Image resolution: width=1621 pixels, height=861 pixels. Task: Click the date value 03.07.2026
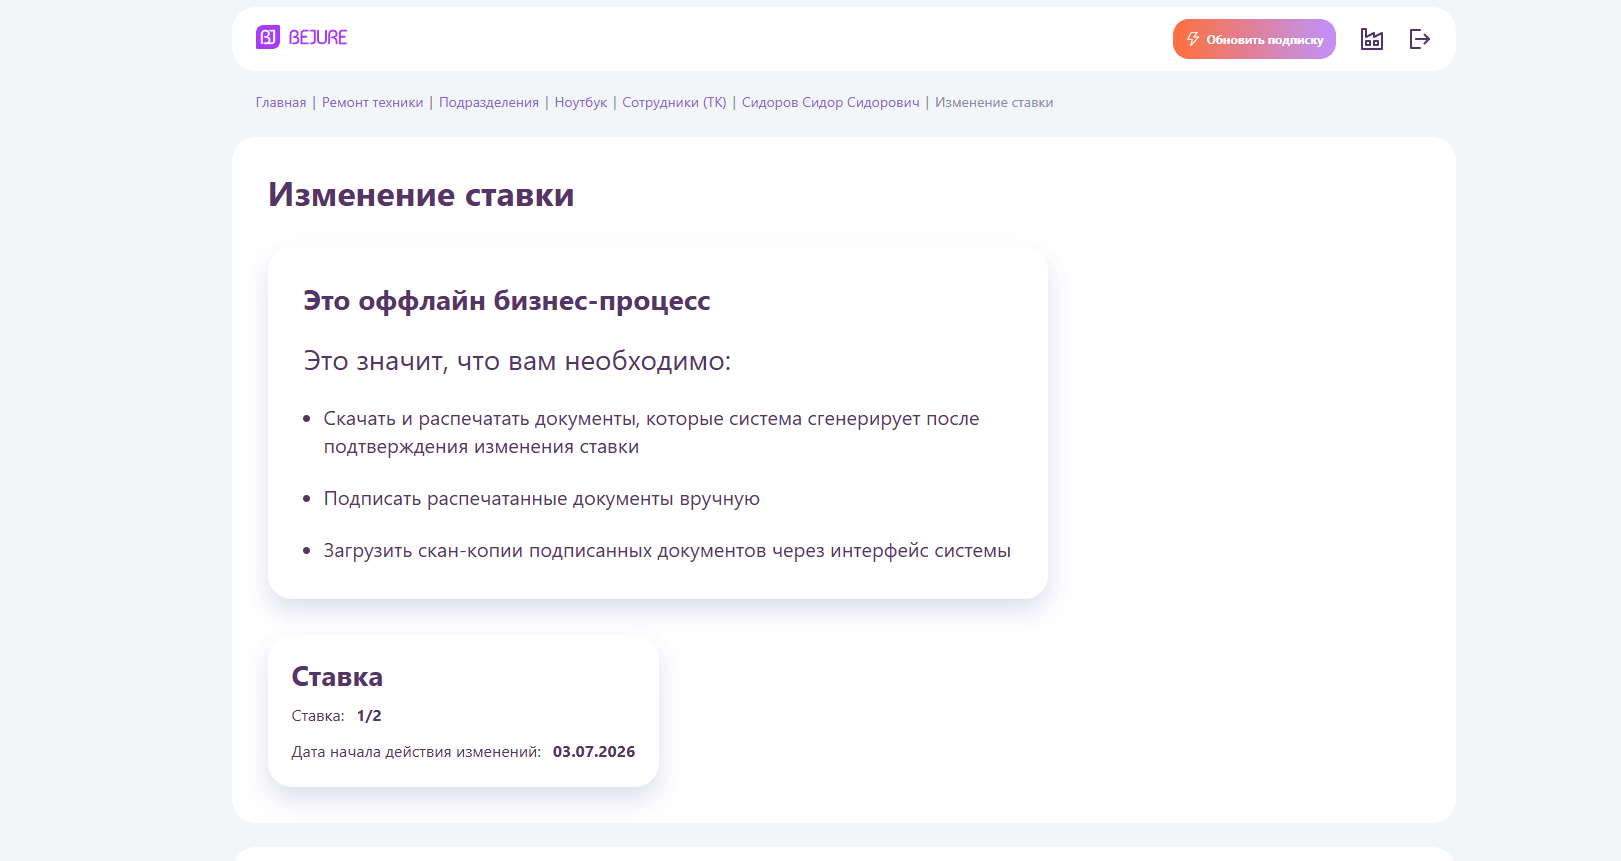594,752
